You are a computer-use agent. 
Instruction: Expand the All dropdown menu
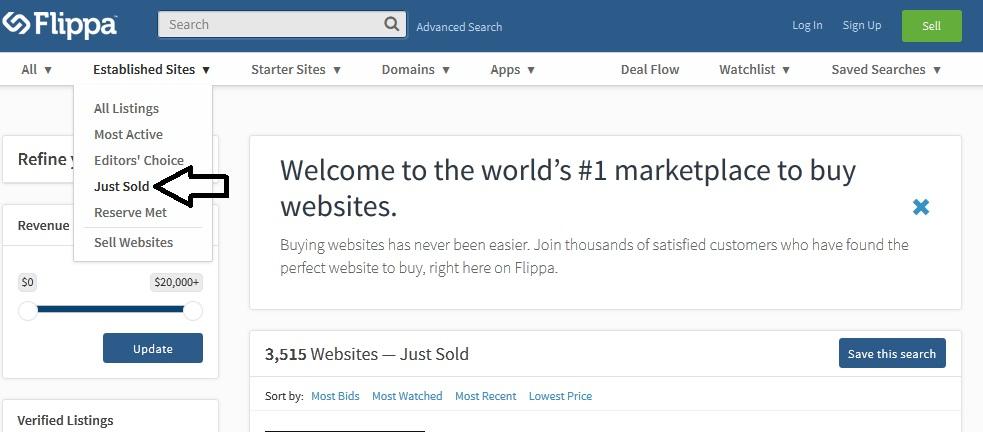(37, 70)
